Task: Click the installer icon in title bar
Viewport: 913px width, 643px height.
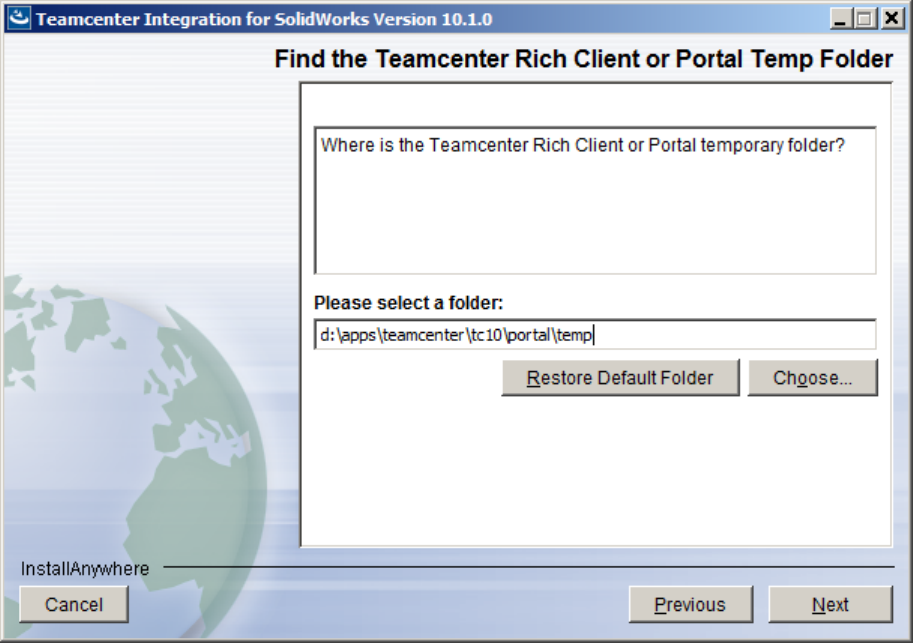Action: click(19, 18)
